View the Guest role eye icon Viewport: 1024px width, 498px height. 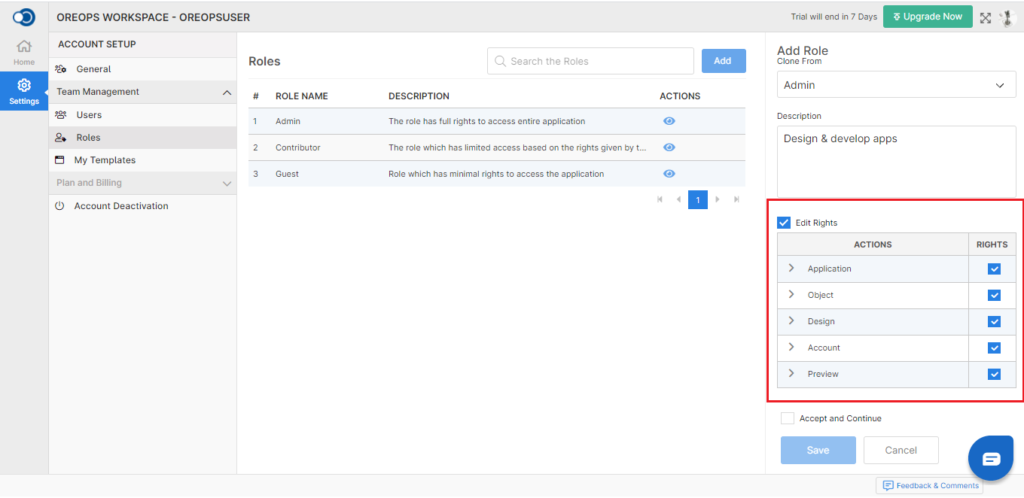pos(669,174)
